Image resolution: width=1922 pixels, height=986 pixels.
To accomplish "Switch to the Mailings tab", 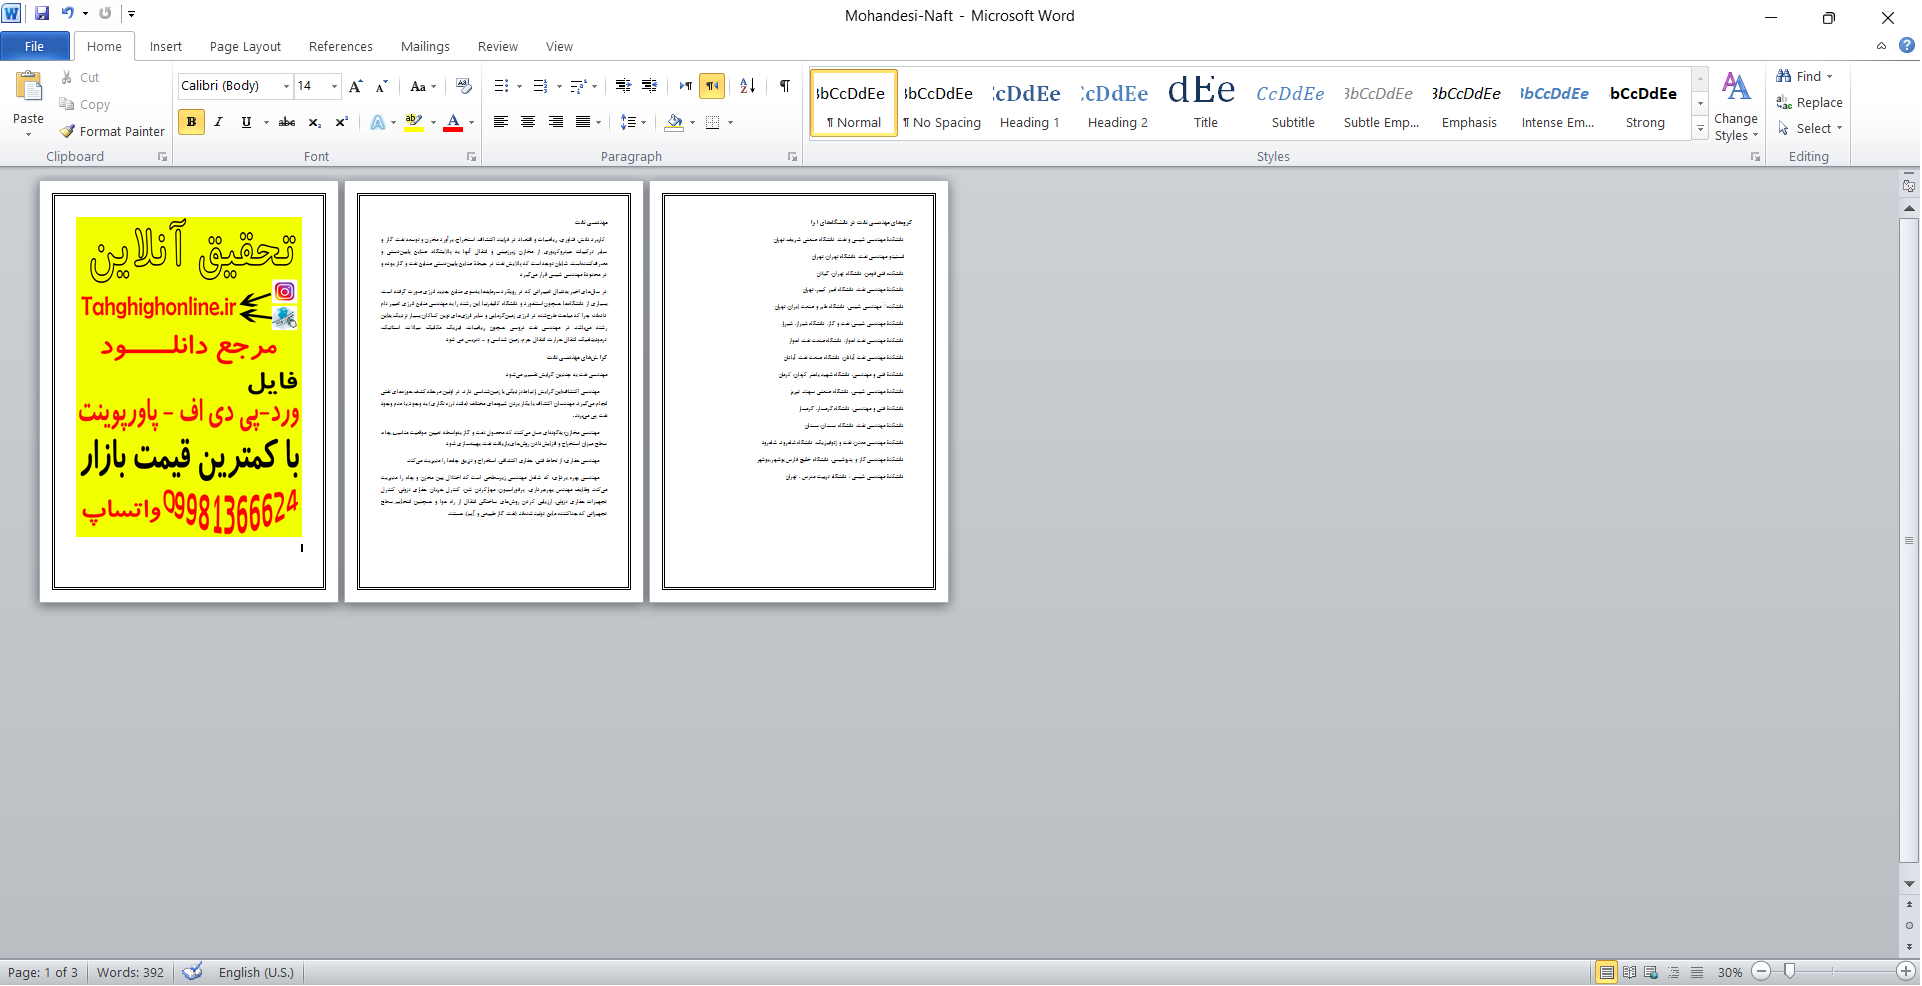I will 425,46.
